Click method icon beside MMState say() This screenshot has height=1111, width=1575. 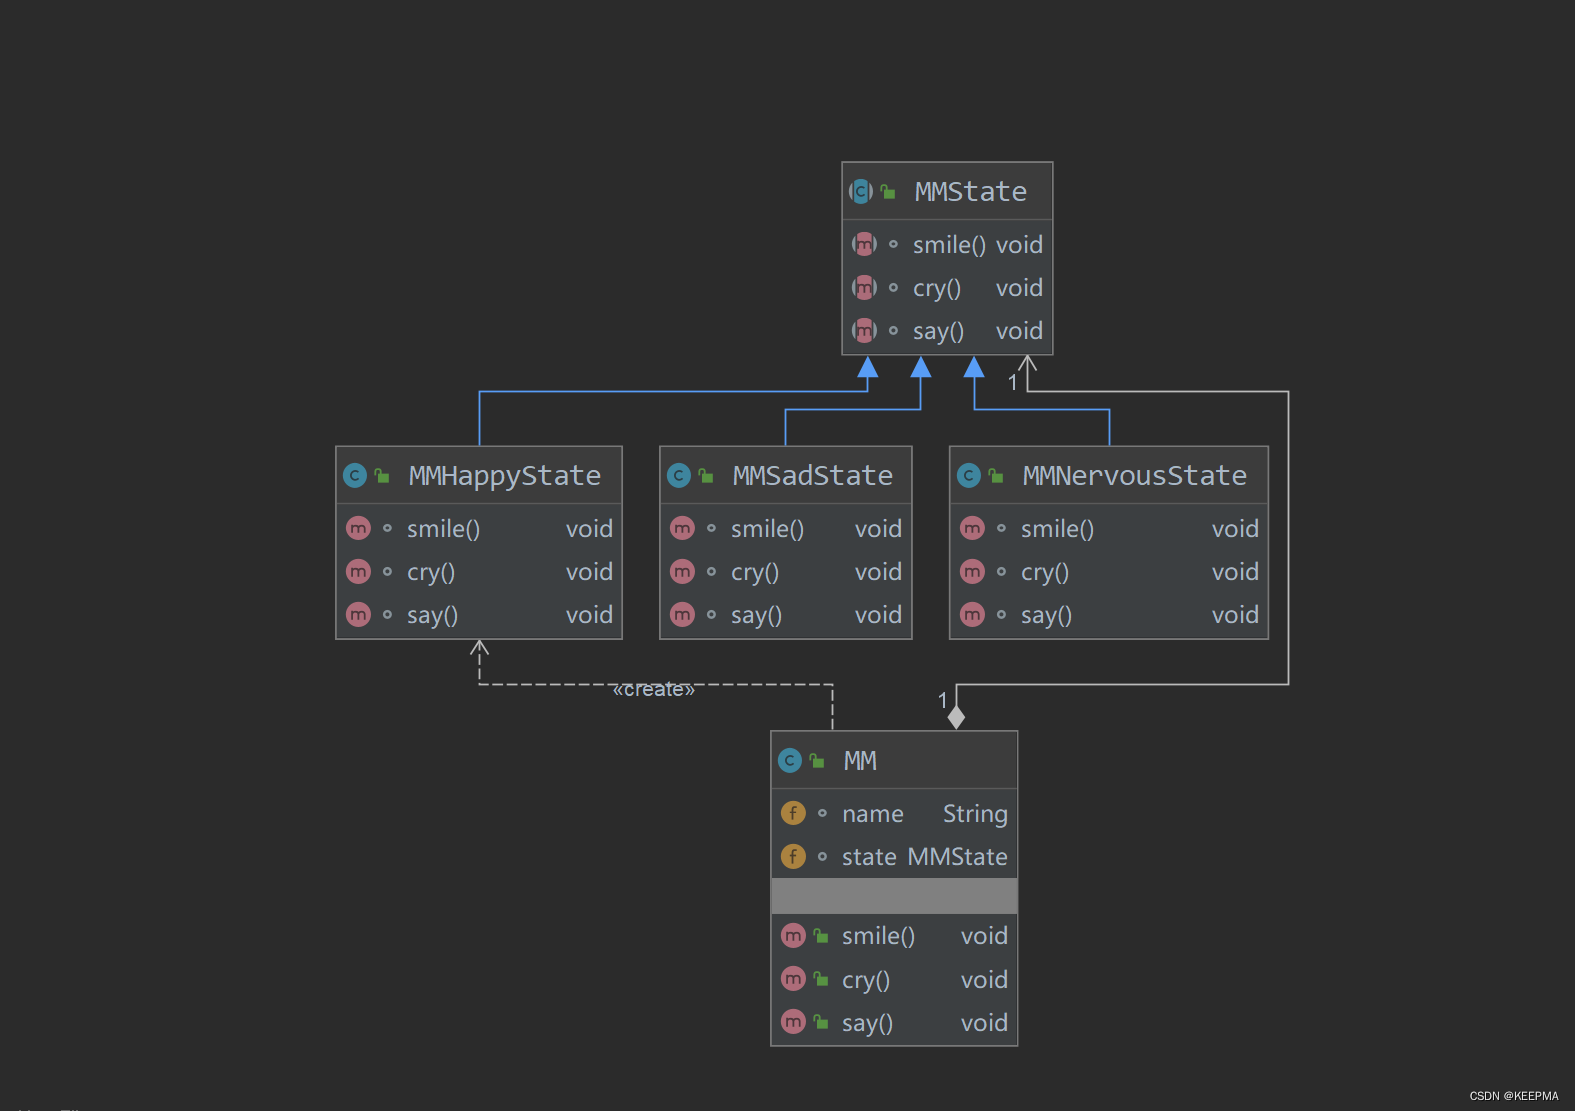tap(864, 330)
